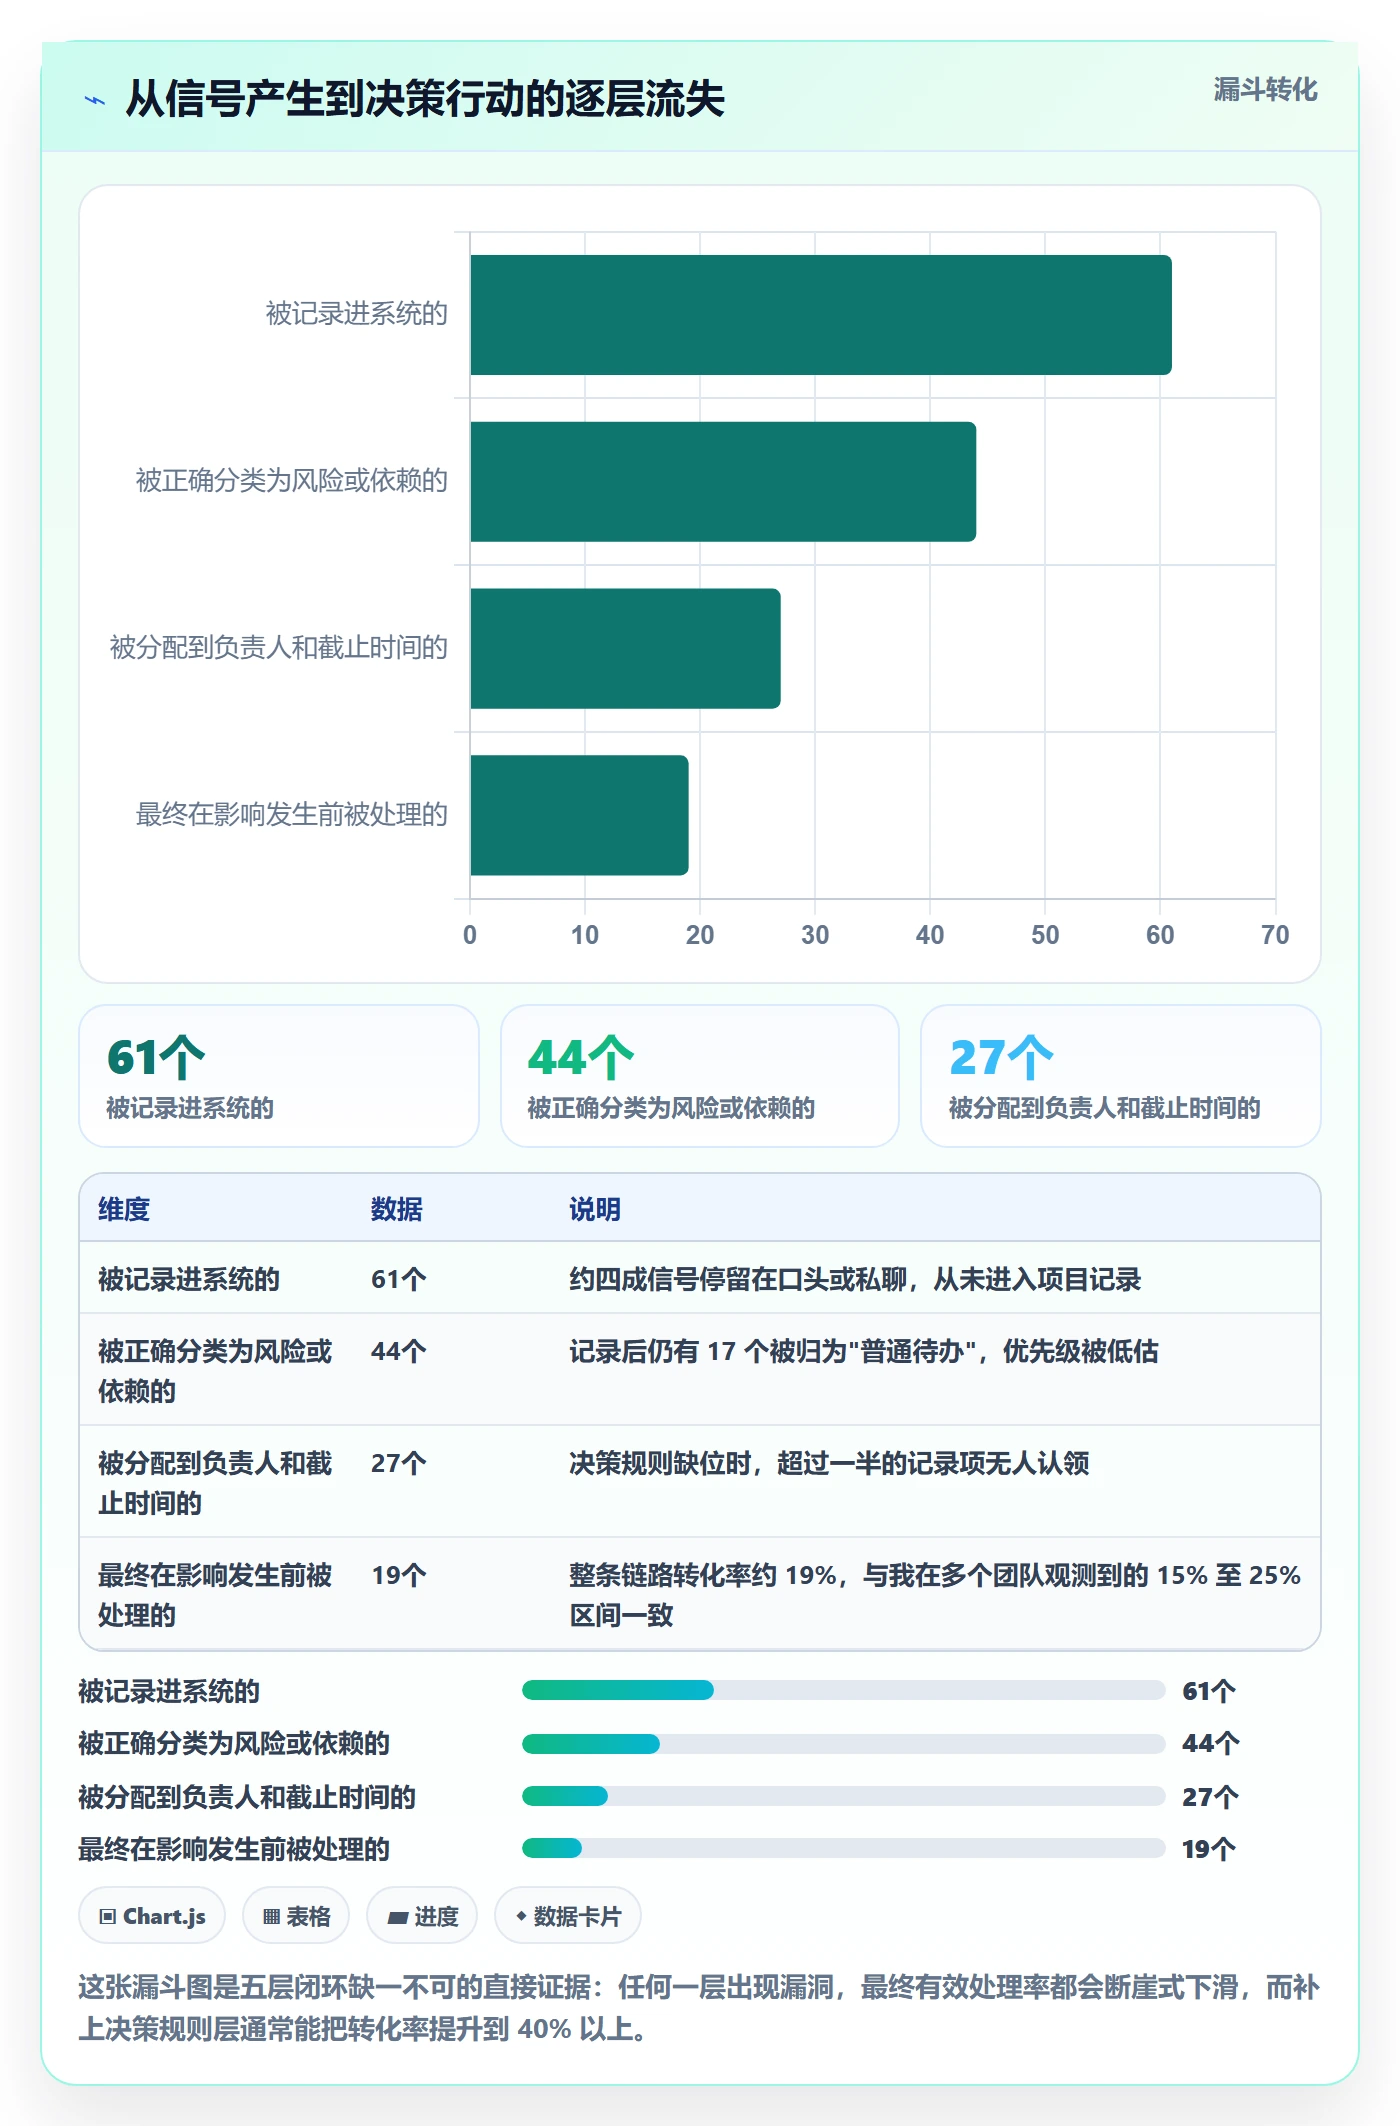Click the 被分配到负责人和截止时间的 label on the chart axis
This screenshot has height=2126, width=1400.
point(279,648)
